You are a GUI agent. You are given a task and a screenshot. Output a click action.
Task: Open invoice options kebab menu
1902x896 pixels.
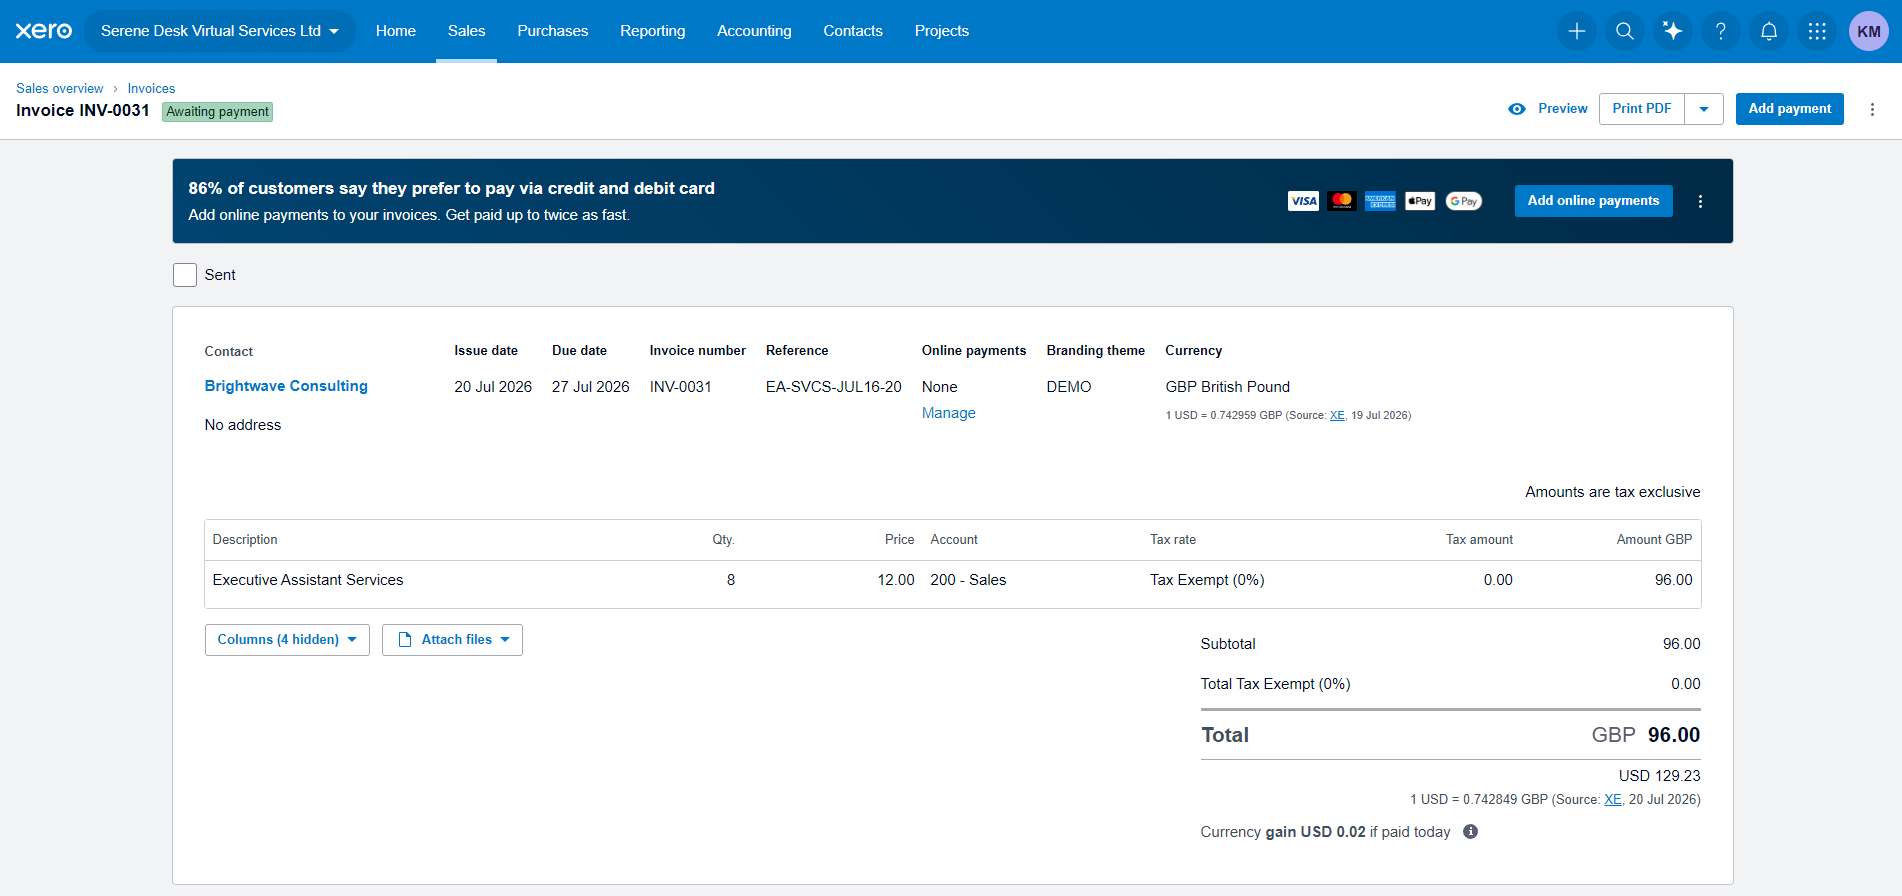click(1872, 109)
